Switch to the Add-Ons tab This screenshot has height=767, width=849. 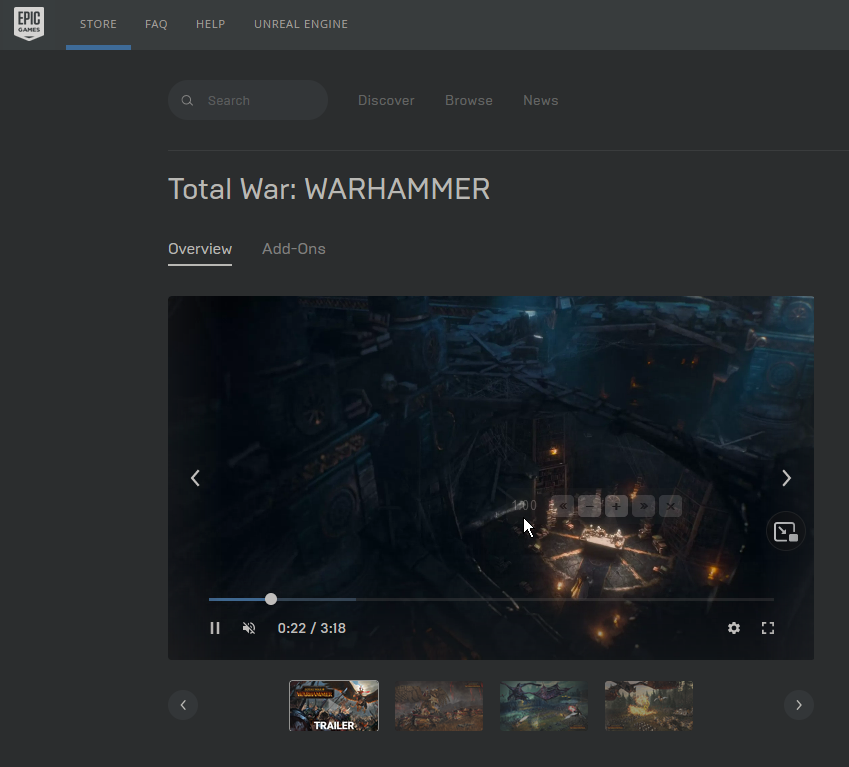pos(294,249)
